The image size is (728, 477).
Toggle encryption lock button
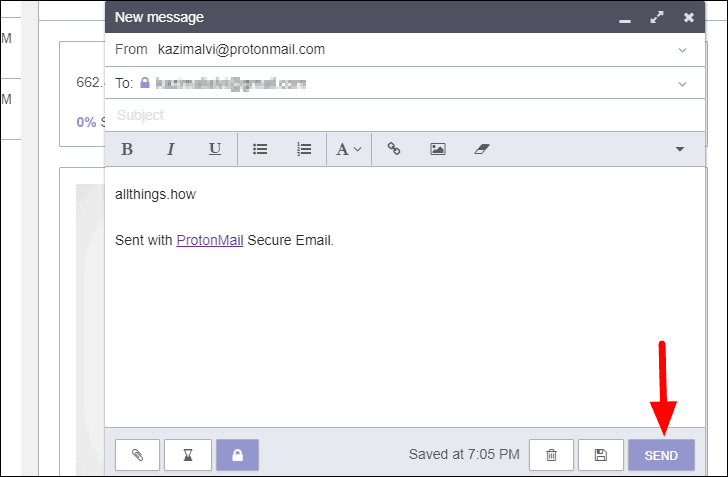click(237, 455)
